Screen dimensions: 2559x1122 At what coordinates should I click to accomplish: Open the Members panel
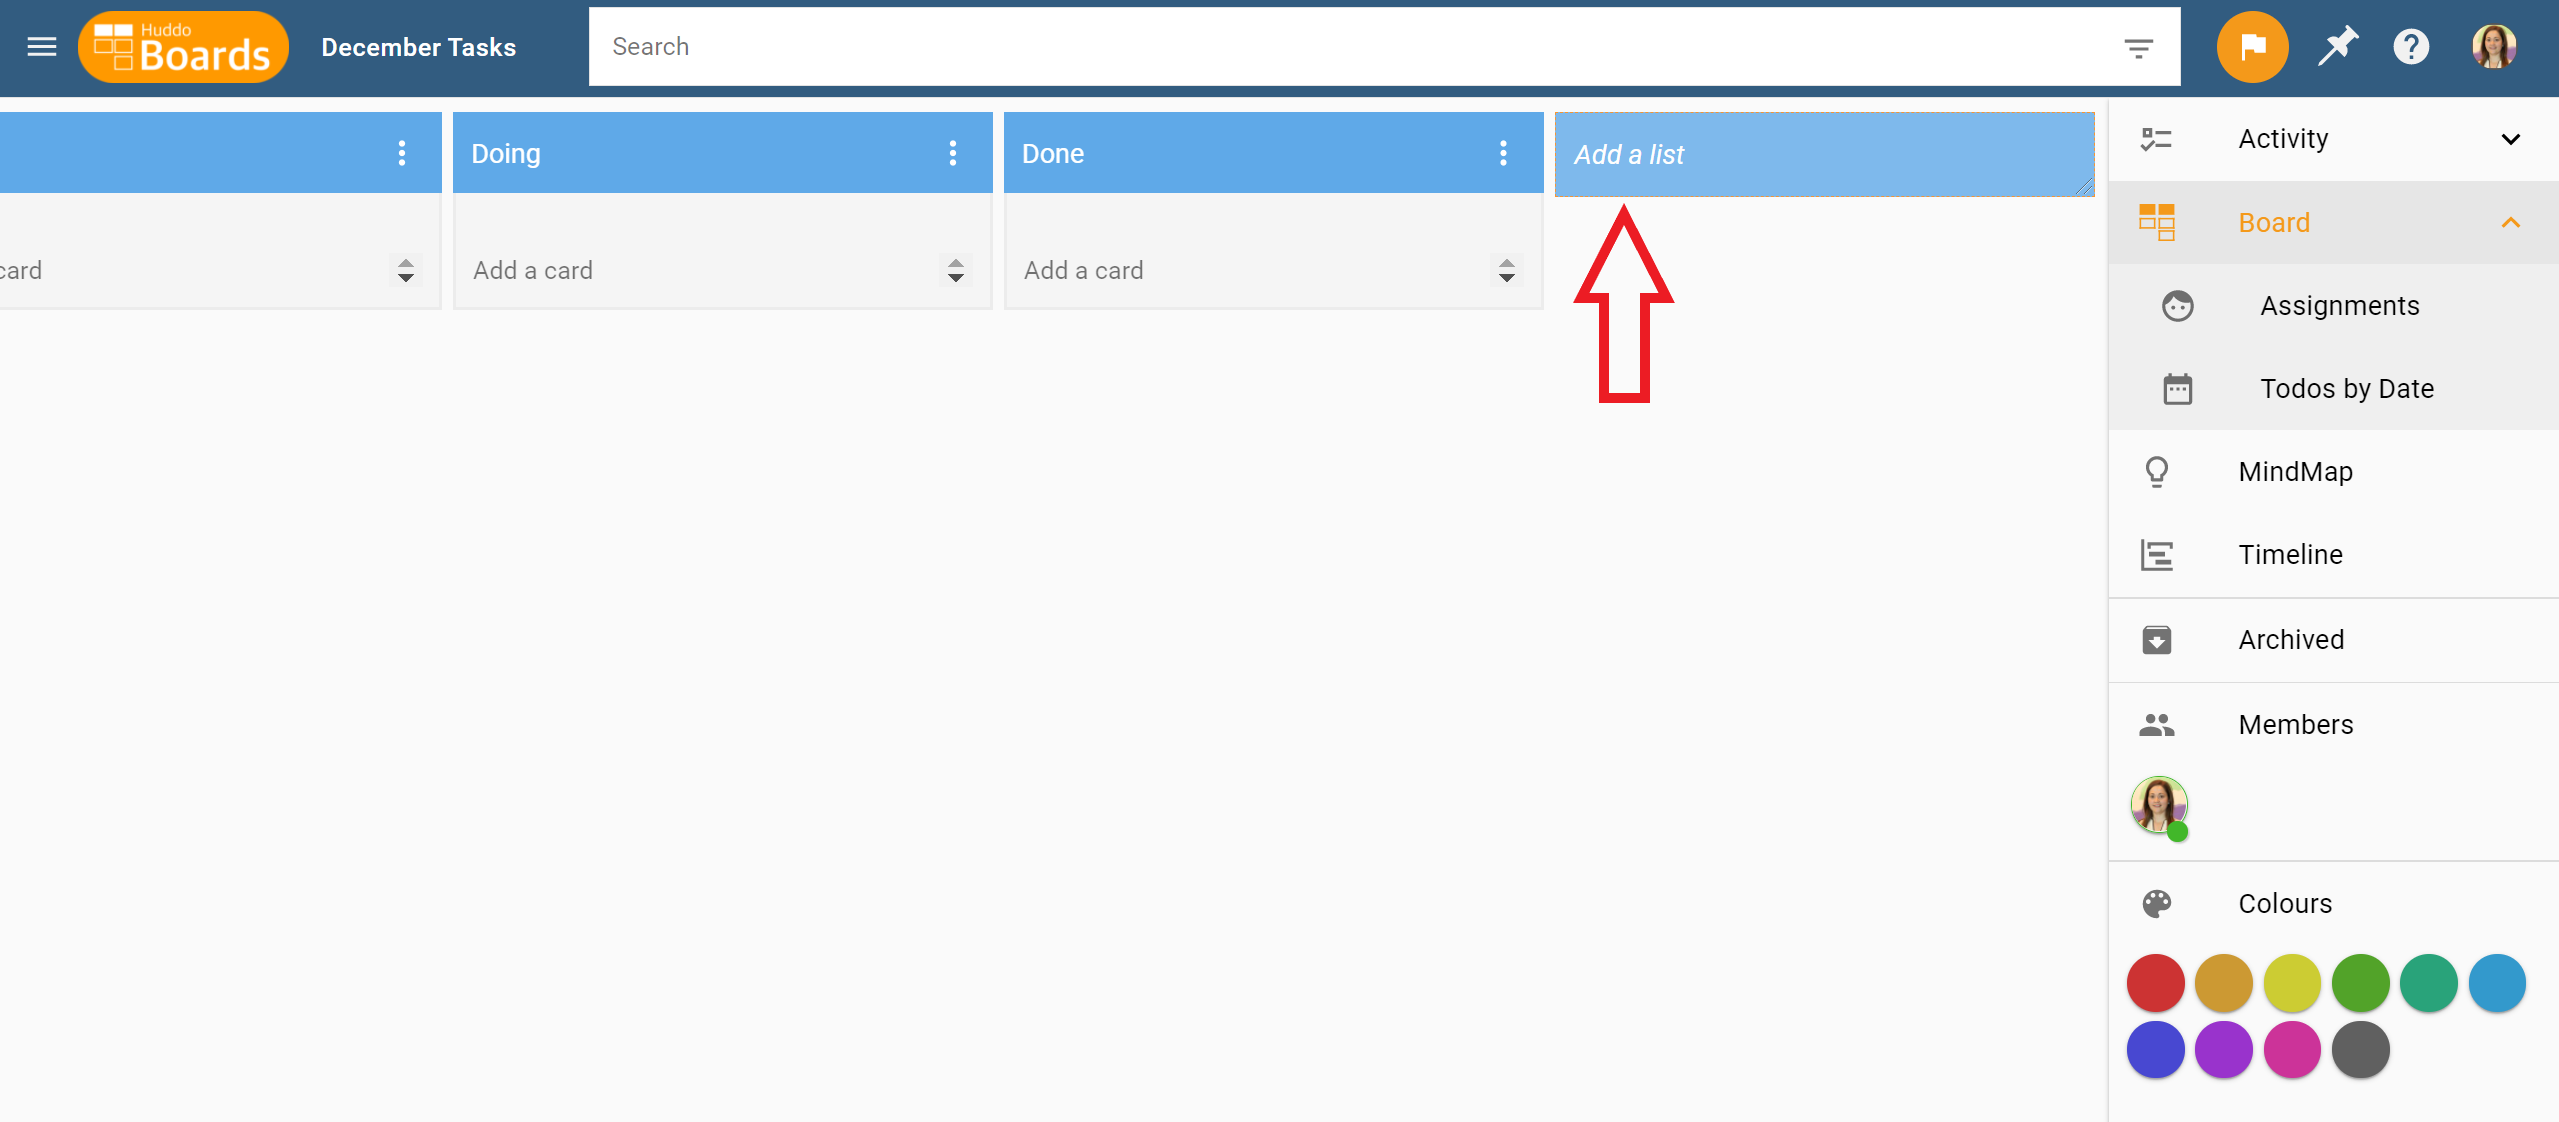pyautogui.click(x=2295, y=724)
